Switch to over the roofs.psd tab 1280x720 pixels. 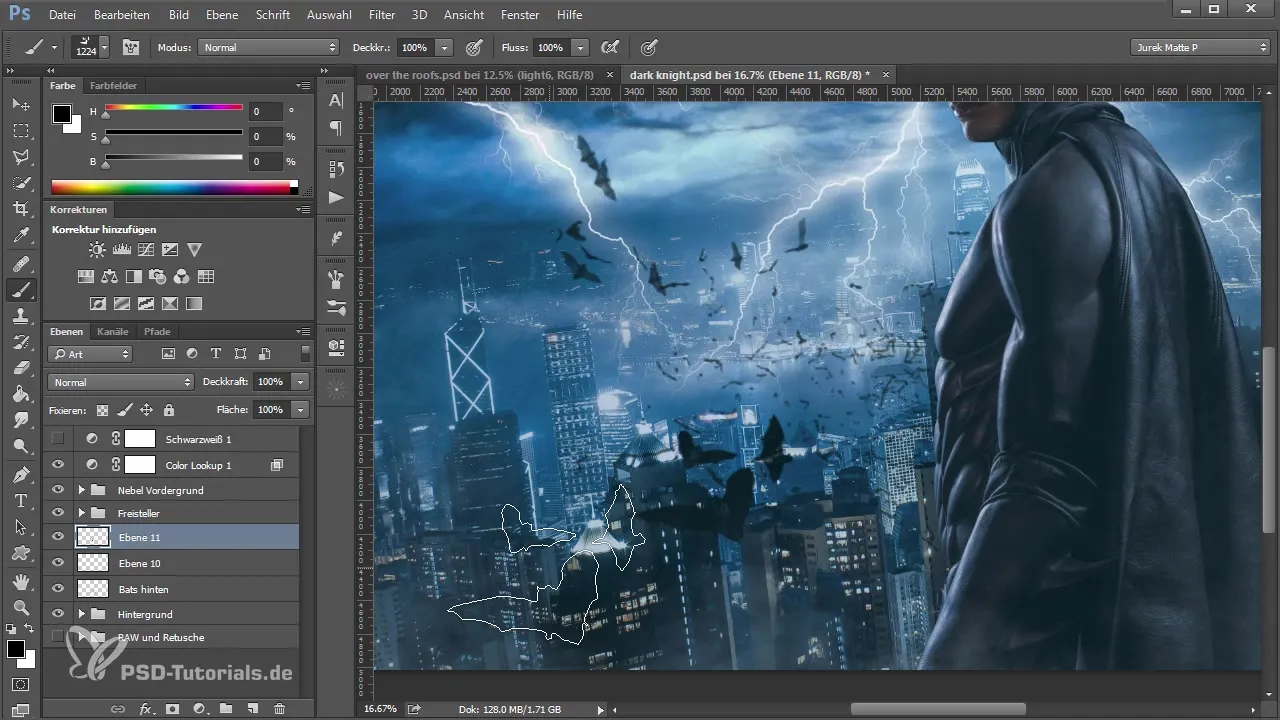[478, 74]
